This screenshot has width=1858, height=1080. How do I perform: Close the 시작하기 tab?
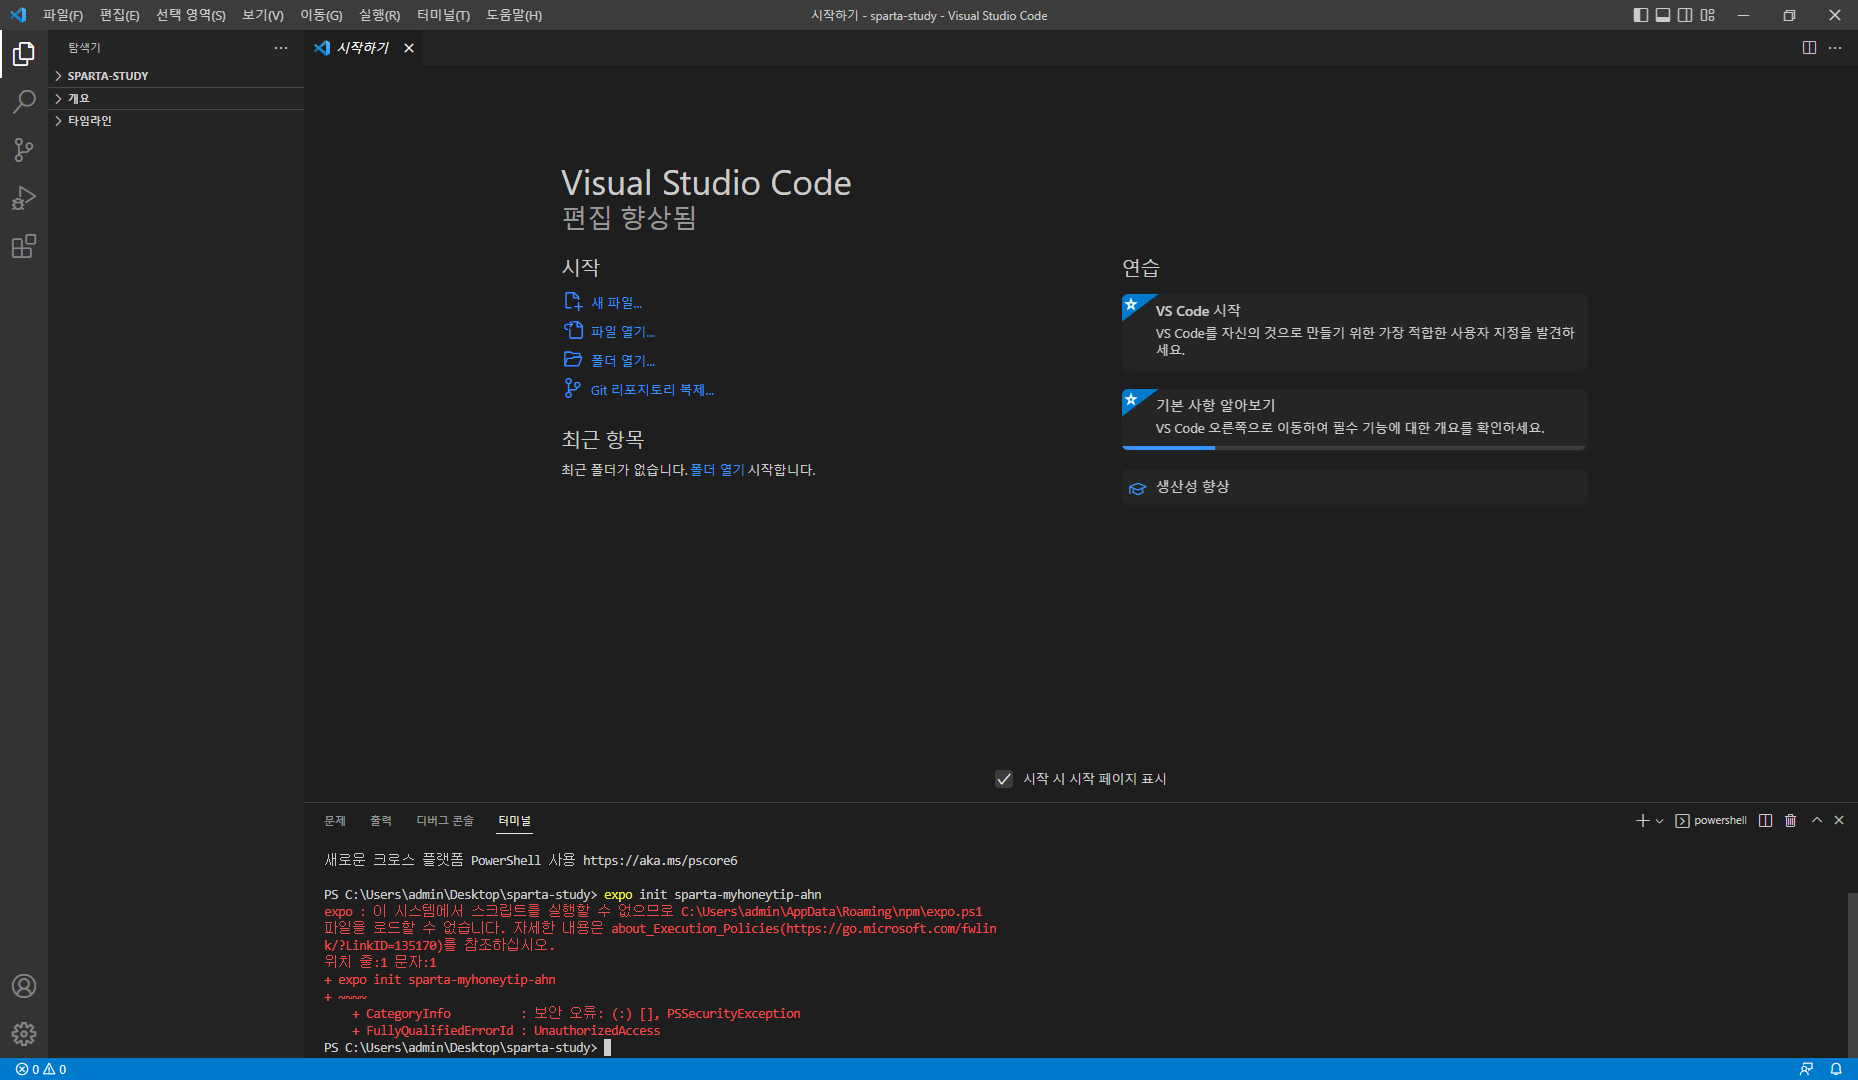(409, 48)
